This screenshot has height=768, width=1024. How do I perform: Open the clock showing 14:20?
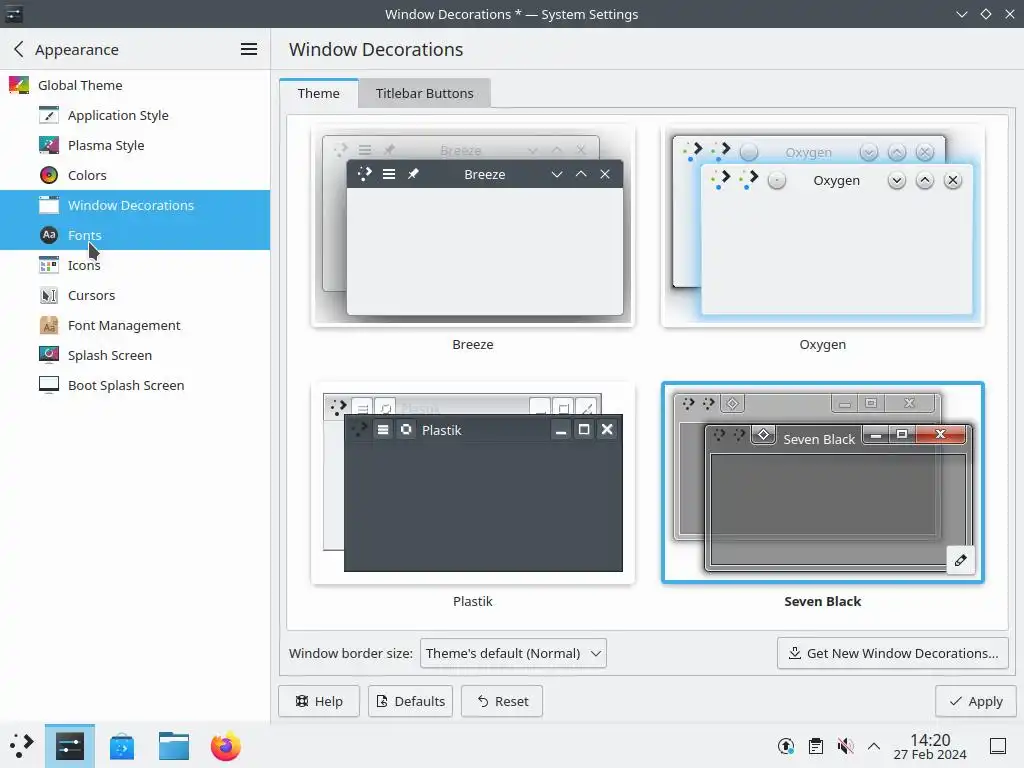coord(930,746)
